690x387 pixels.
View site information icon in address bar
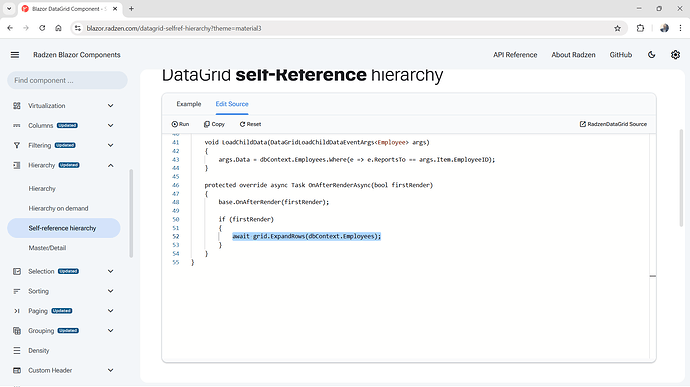tap(78, 28)
